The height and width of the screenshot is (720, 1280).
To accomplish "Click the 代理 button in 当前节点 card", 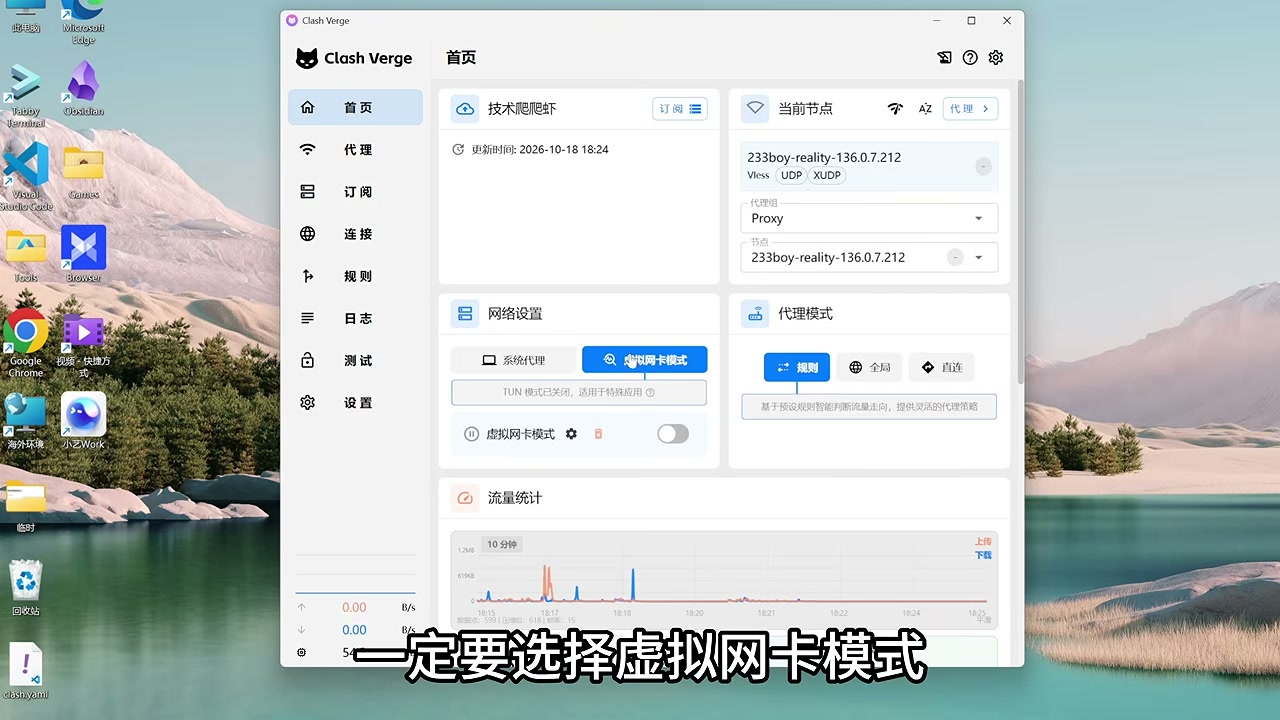I will (970, 108).
